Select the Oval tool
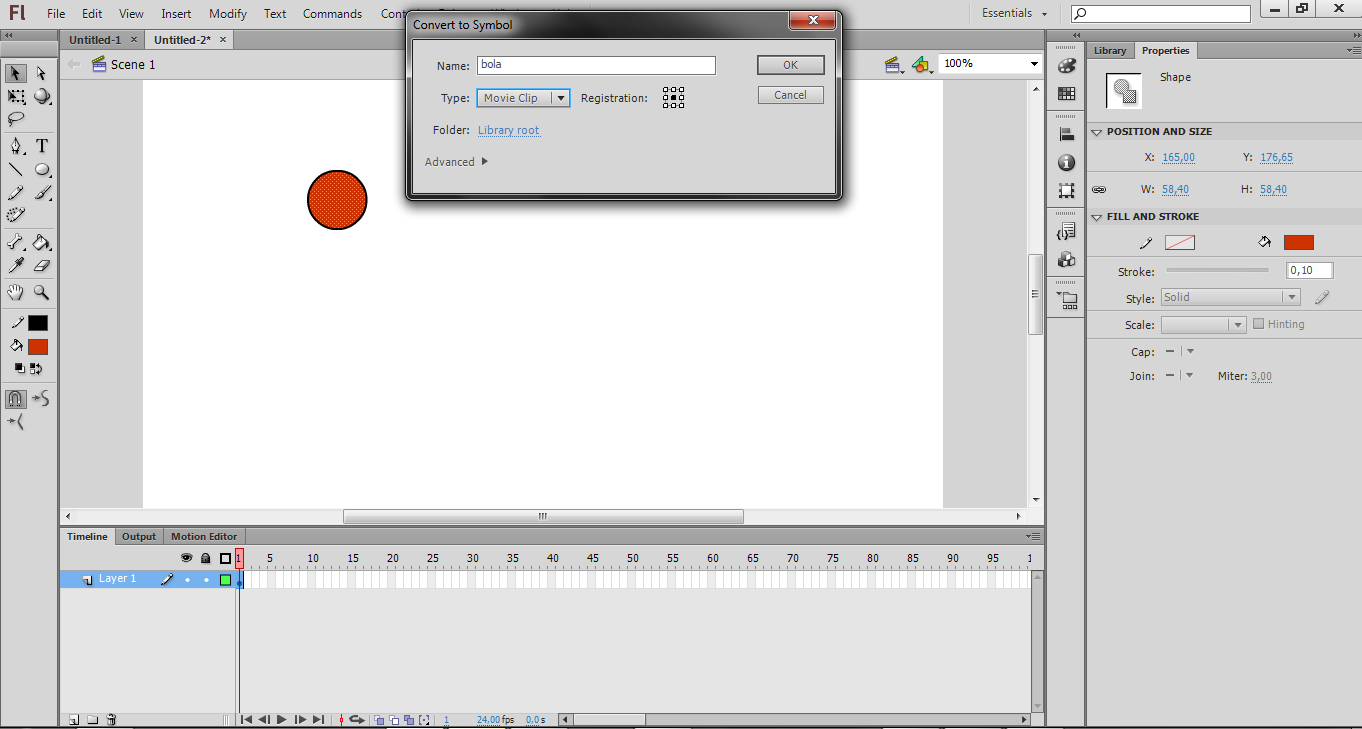The width and height of the screenshot is (1362, 729). tap(41, 169)
